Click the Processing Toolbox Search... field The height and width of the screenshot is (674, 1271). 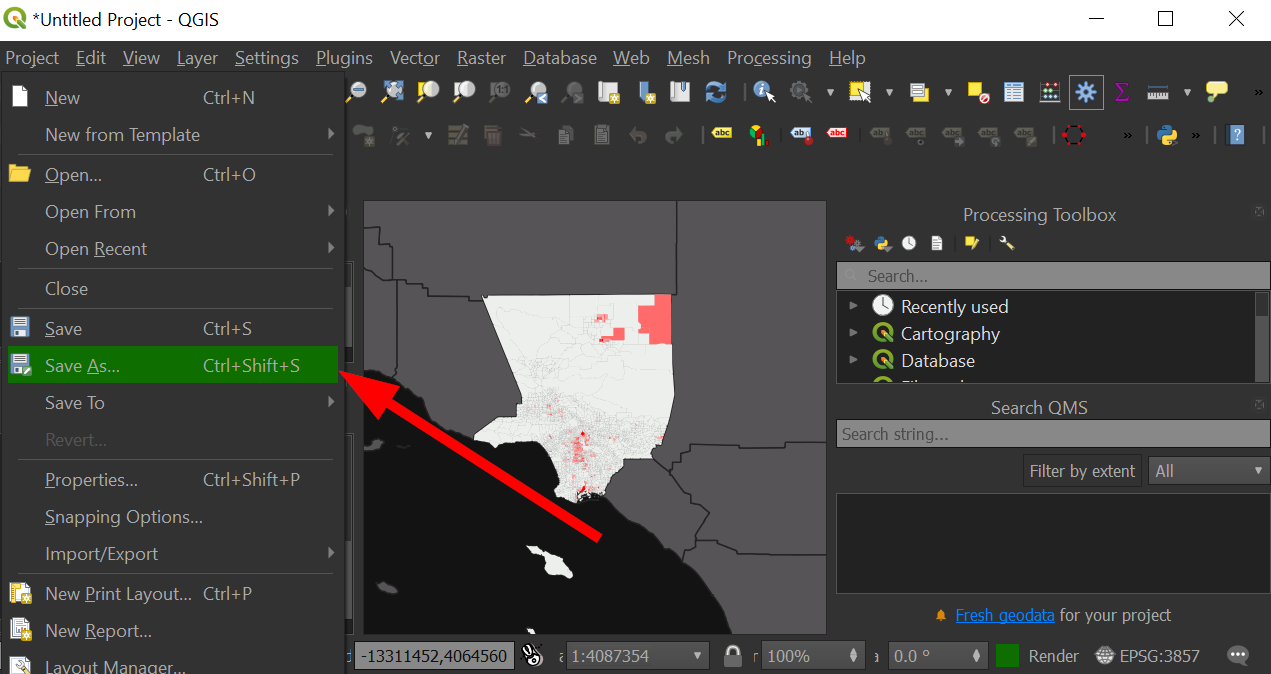pyautogui.click(x=1053, y=275)
